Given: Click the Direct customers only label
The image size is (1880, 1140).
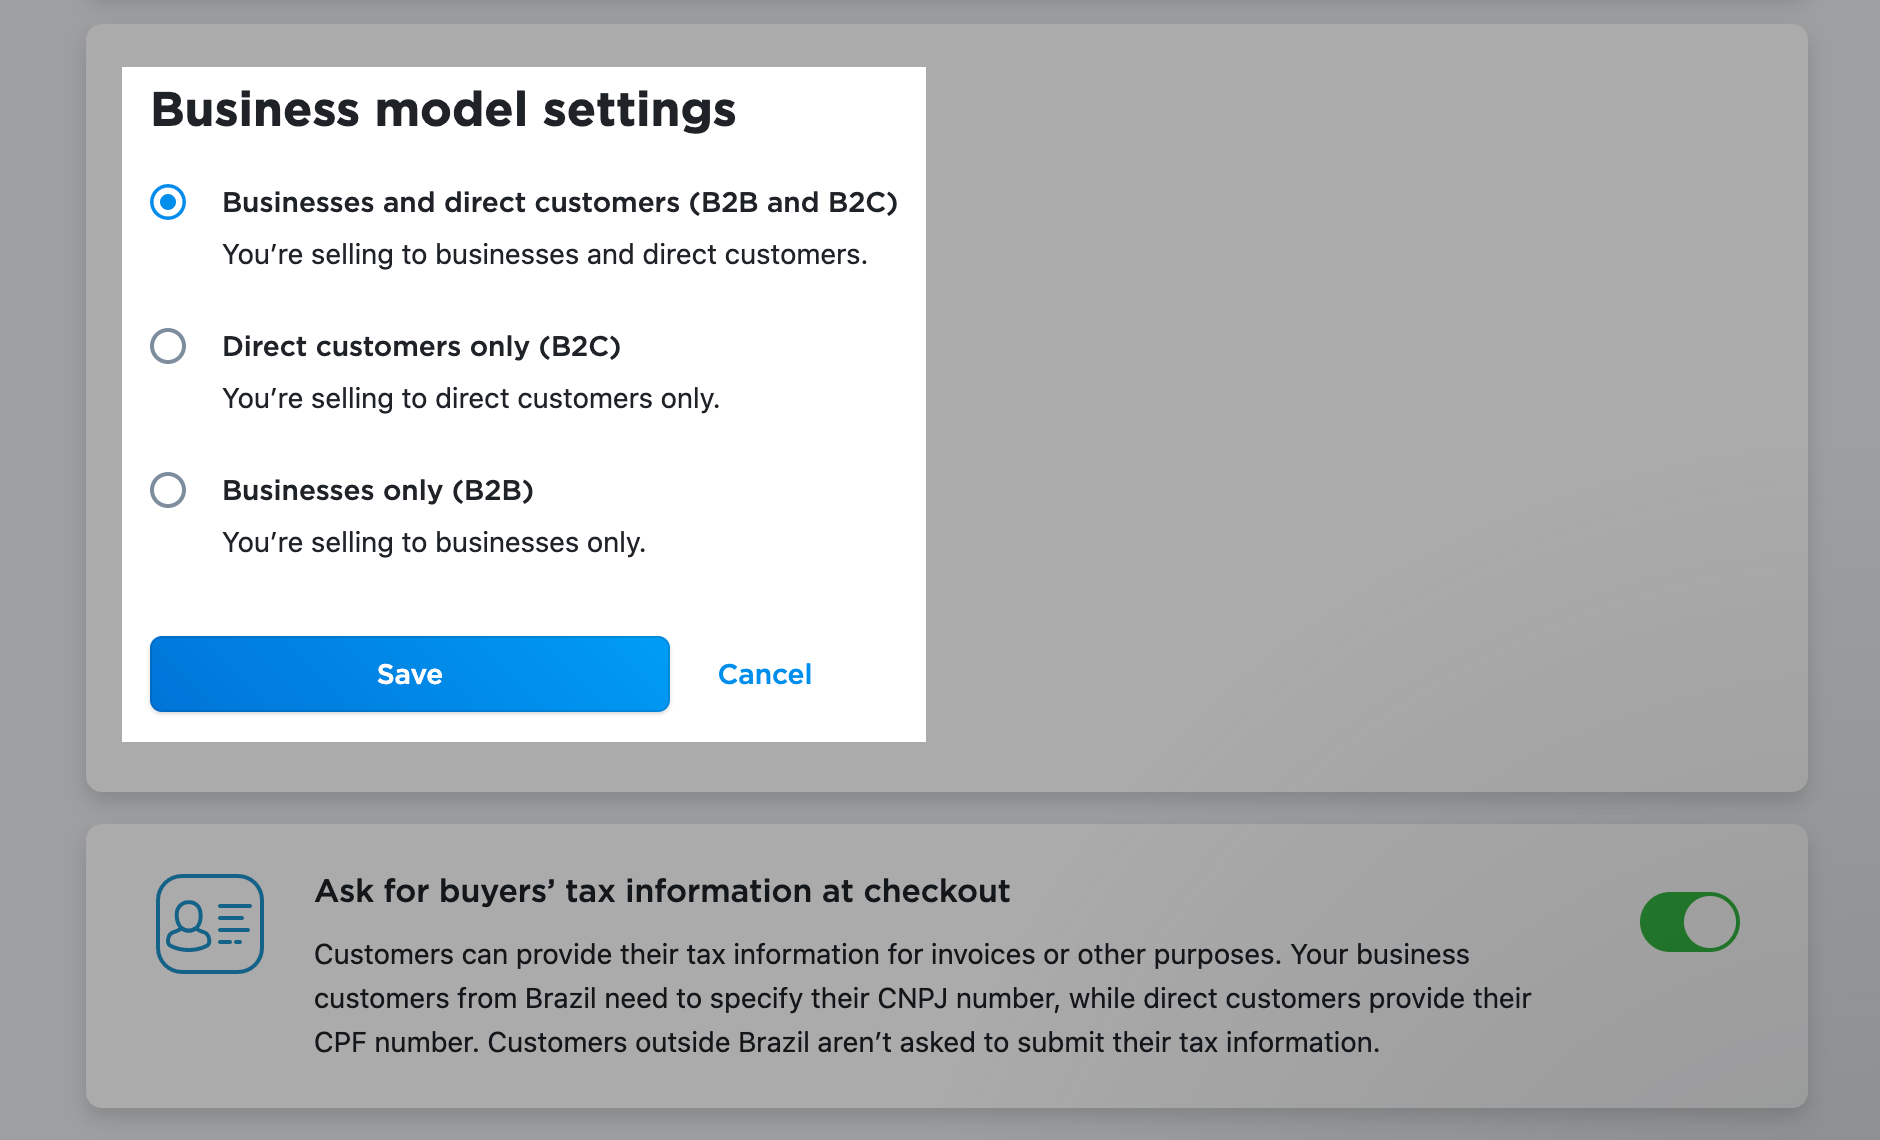Looking at the screenshot, I should tap(421, 346).
